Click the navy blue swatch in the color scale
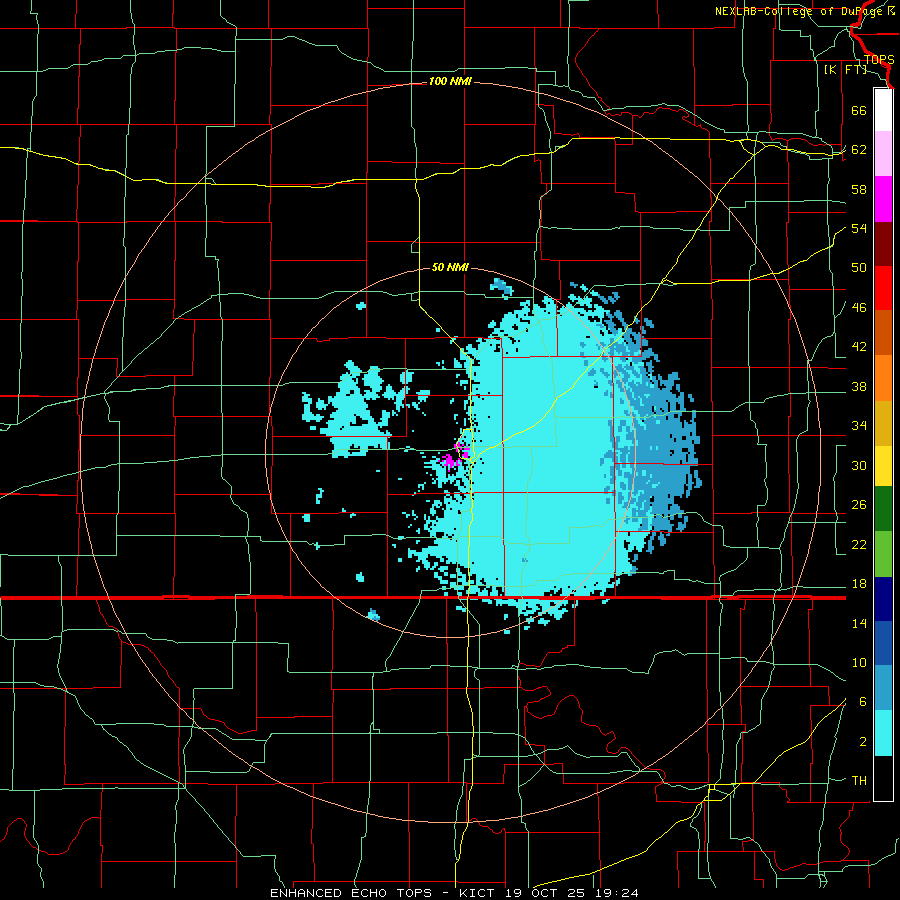Screen dimensions: 900x900 click(883, 599)
